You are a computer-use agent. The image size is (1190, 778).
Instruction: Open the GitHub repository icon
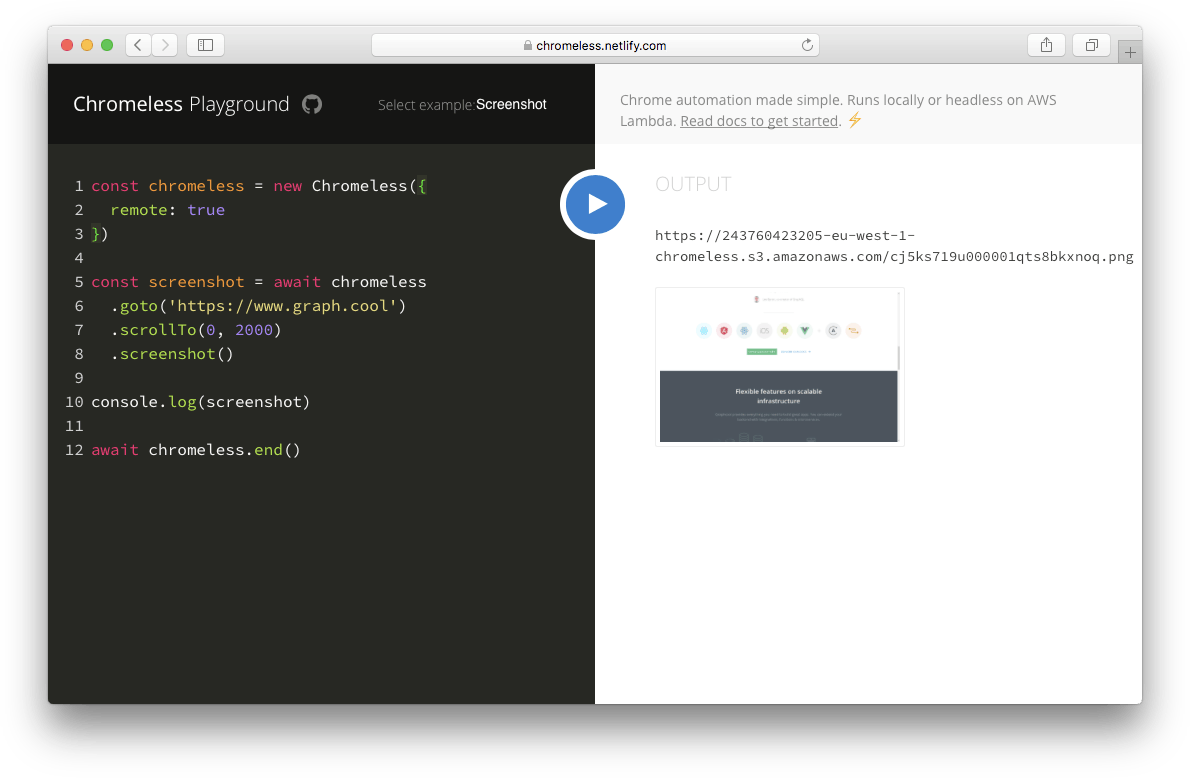(x=312, y=104)
